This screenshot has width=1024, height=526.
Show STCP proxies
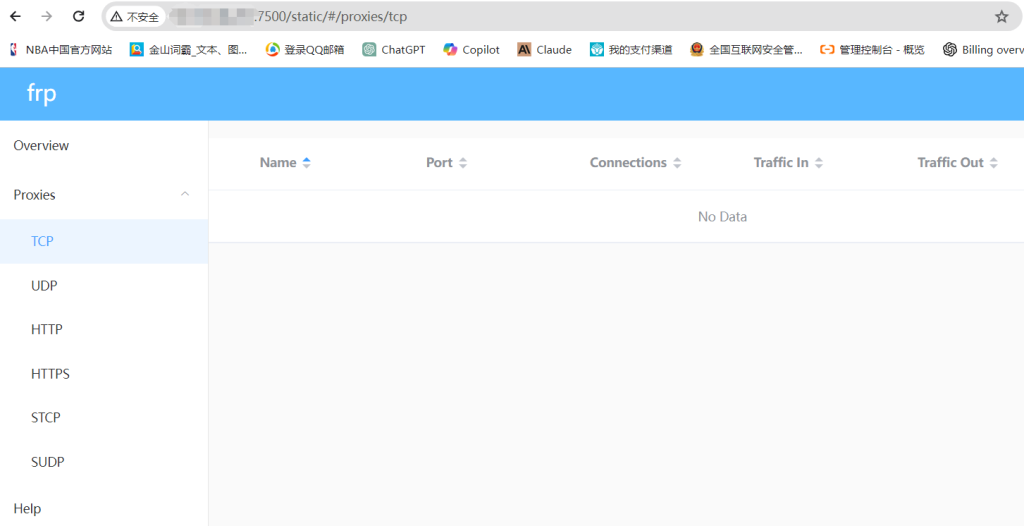(46, 418)
